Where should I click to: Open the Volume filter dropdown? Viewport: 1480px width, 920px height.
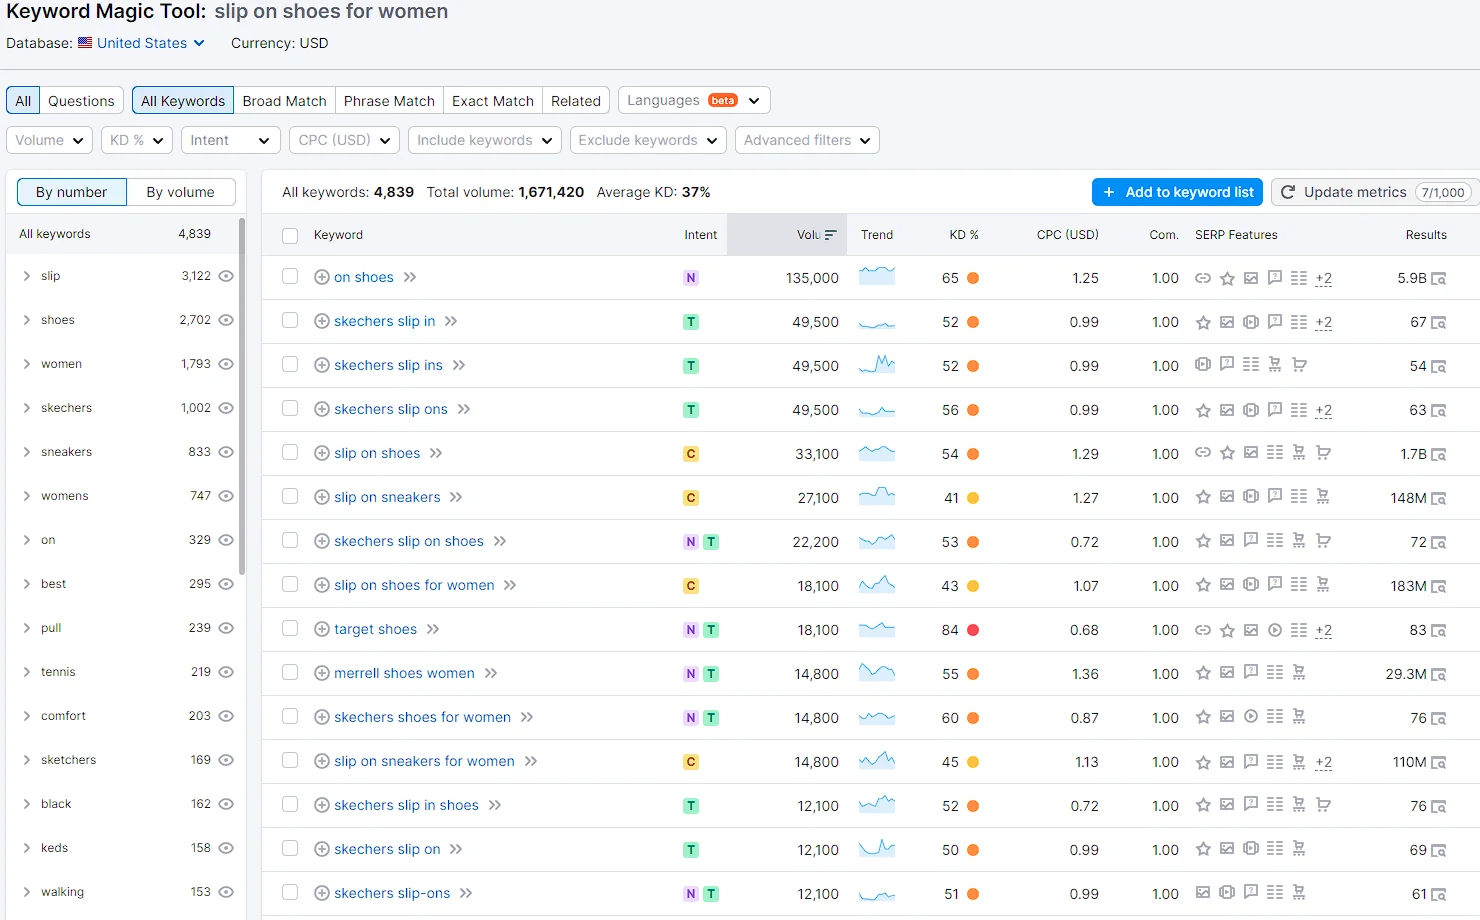(x=50, y=140)
